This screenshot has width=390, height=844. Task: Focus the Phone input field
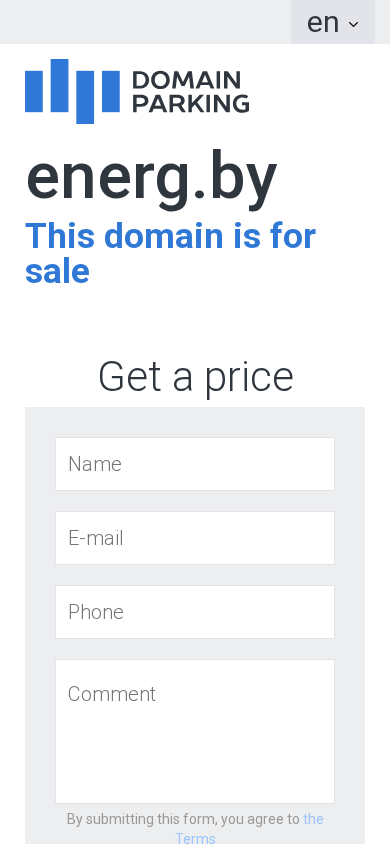tap(195, 612)
